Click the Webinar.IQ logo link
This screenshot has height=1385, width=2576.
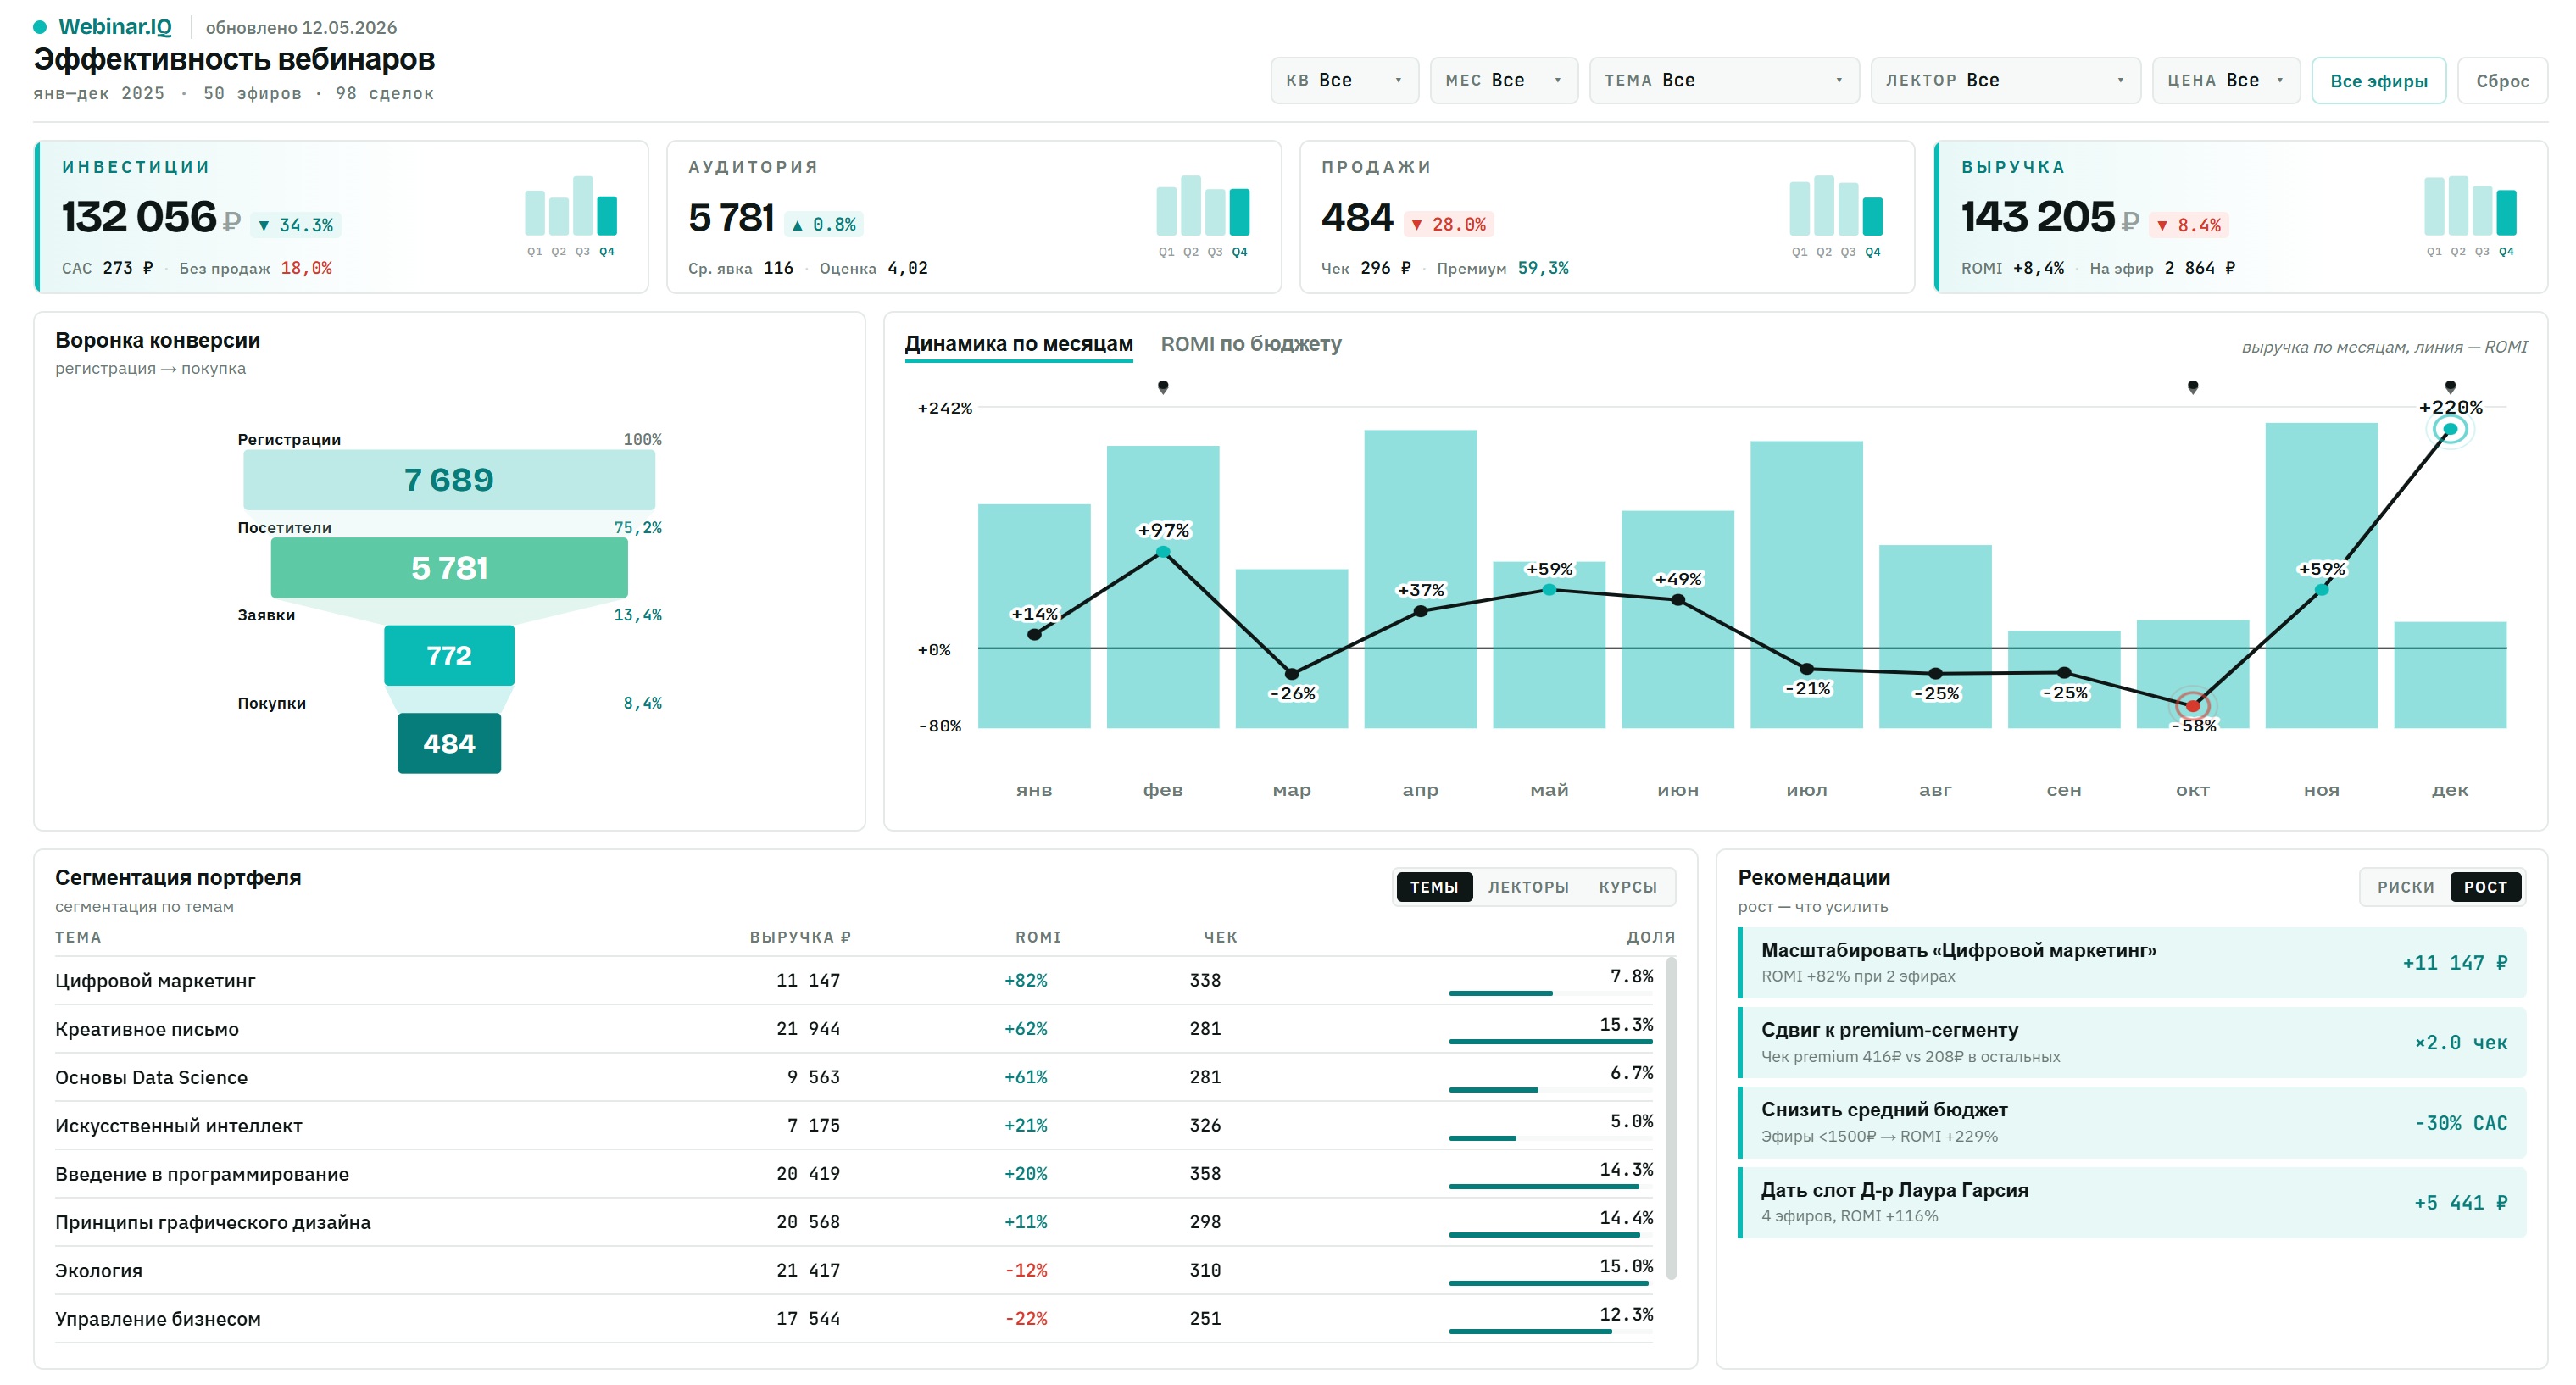[x=114, y=27]
